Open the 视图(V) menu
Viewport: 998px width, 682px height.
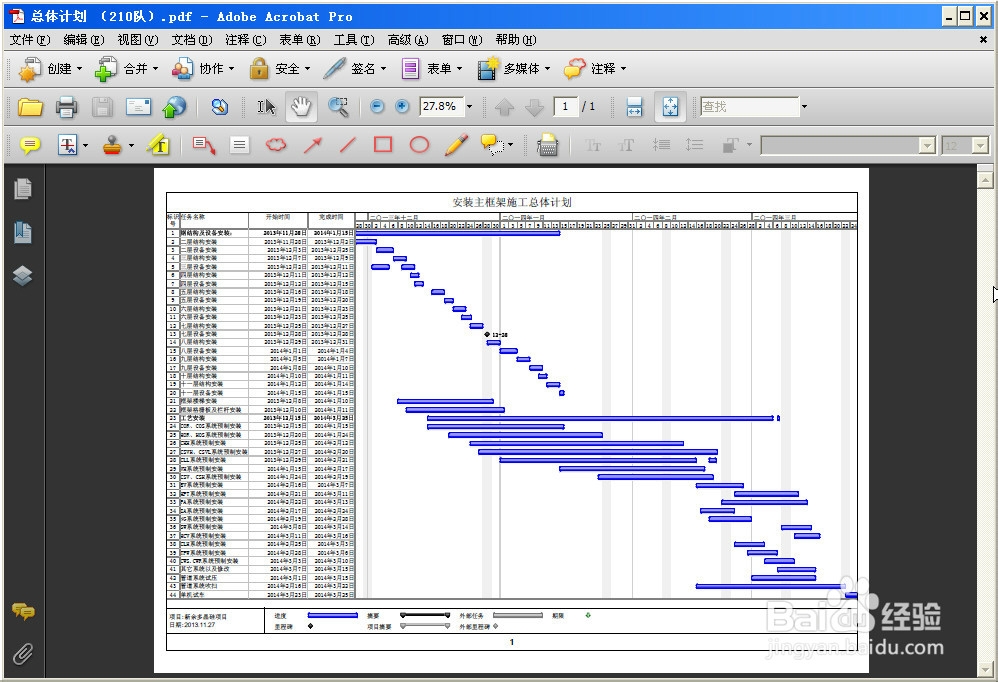tap(137, 40)
